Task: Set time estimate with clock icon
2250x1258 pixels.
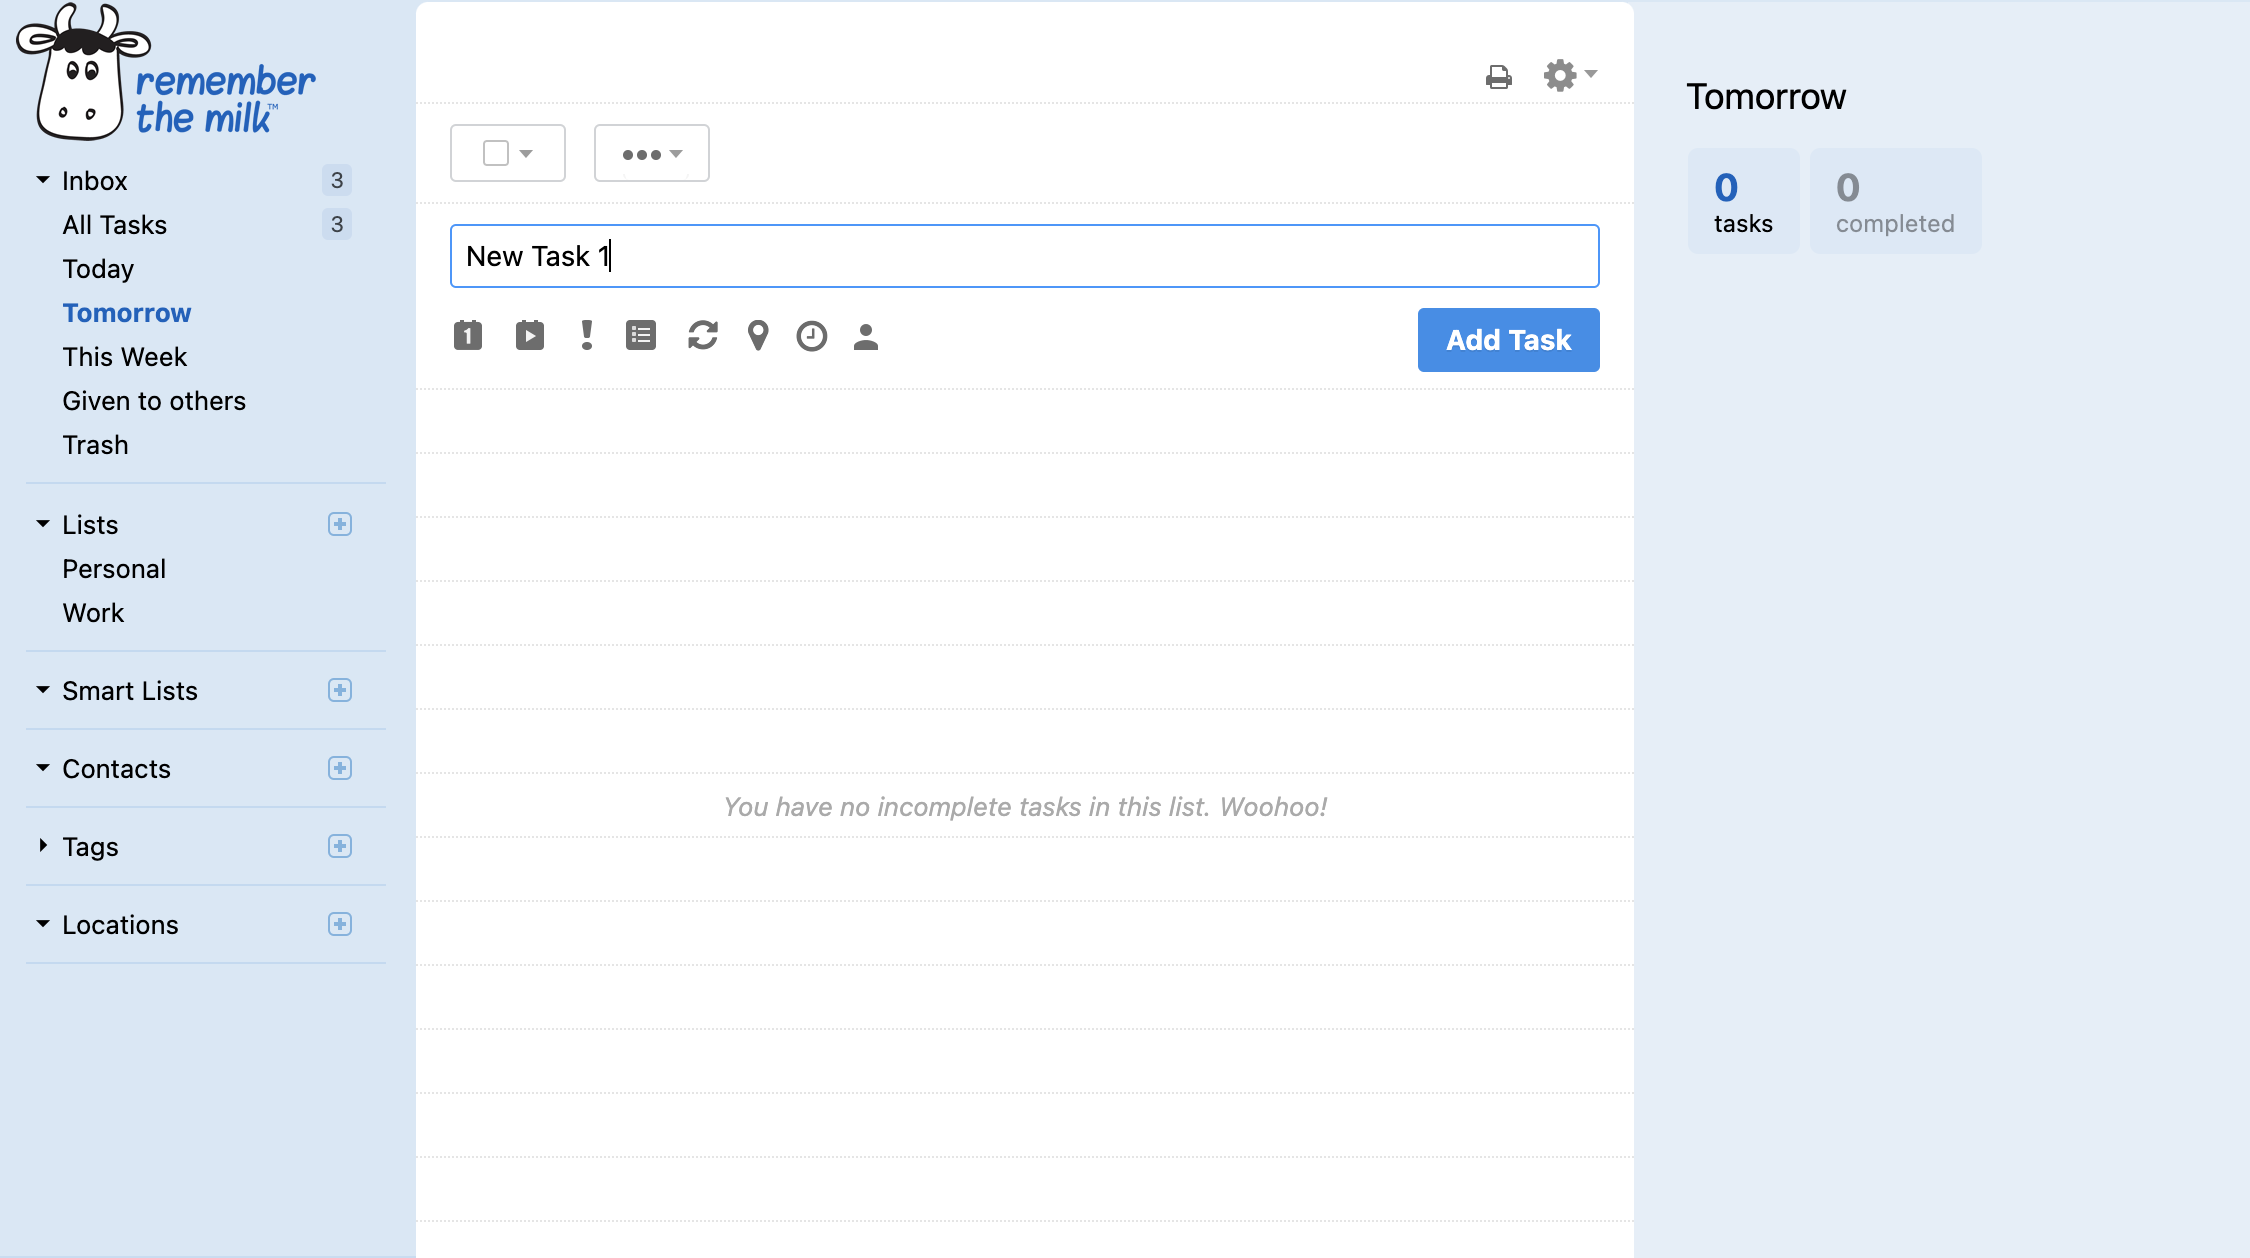Action: pyautogui.click(x=812, y=336)
